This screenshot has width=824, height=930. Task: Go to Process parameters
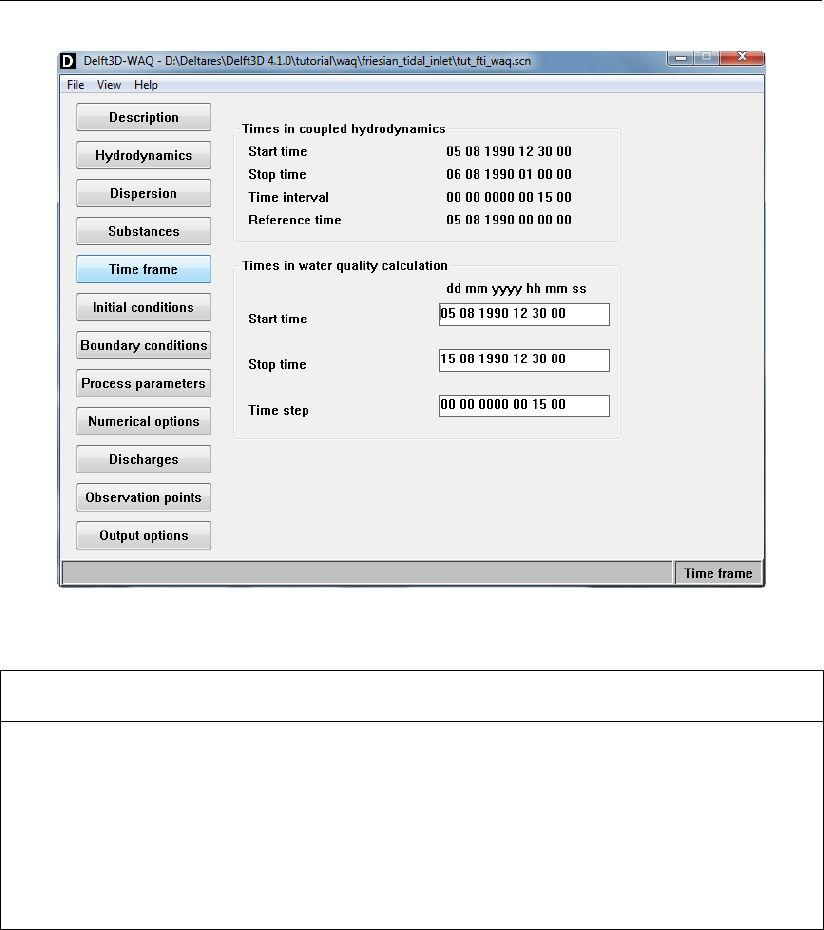[144, 383]
